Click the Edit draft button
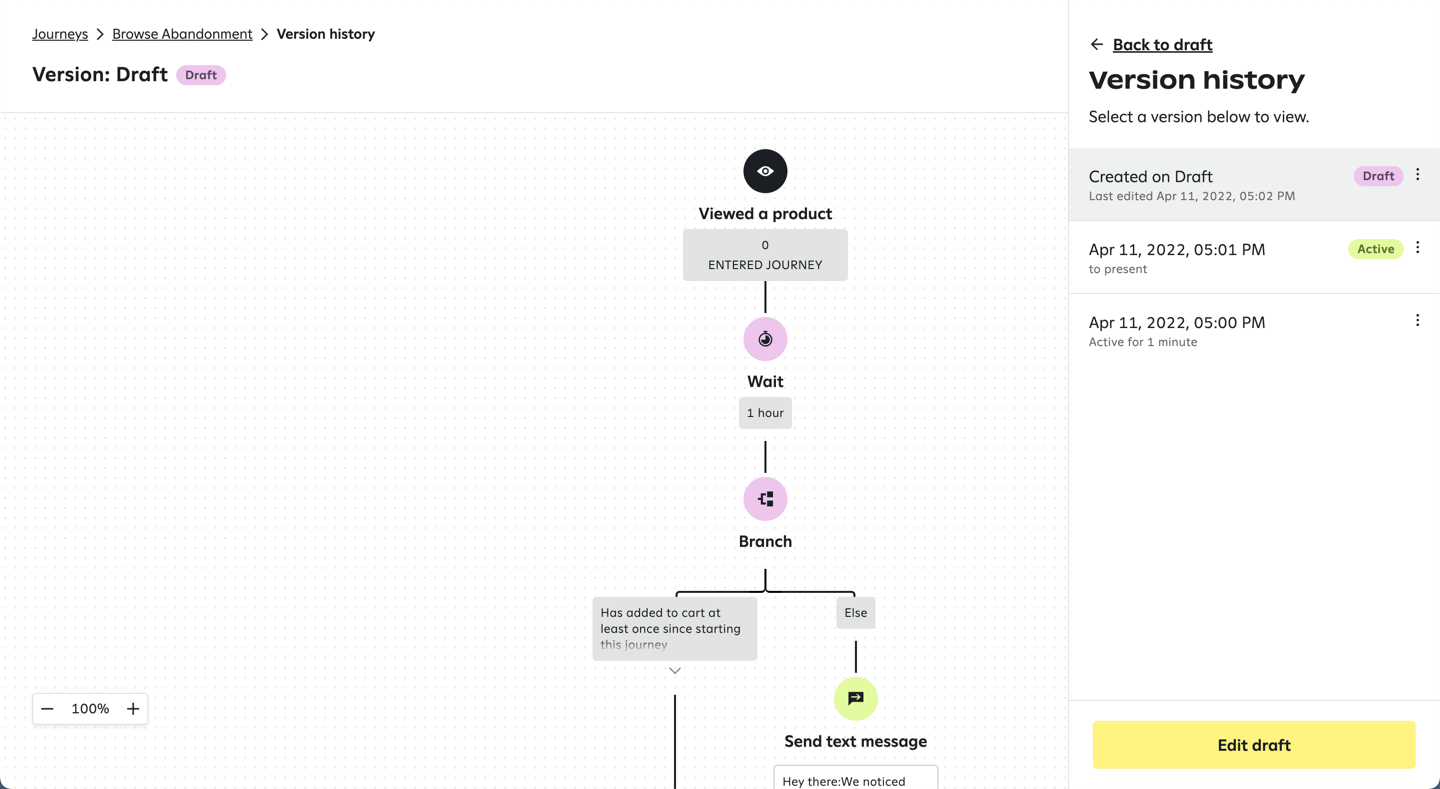Image resolution: width=1440 pixels, height=789 pixels. [x=1253, y=745]
